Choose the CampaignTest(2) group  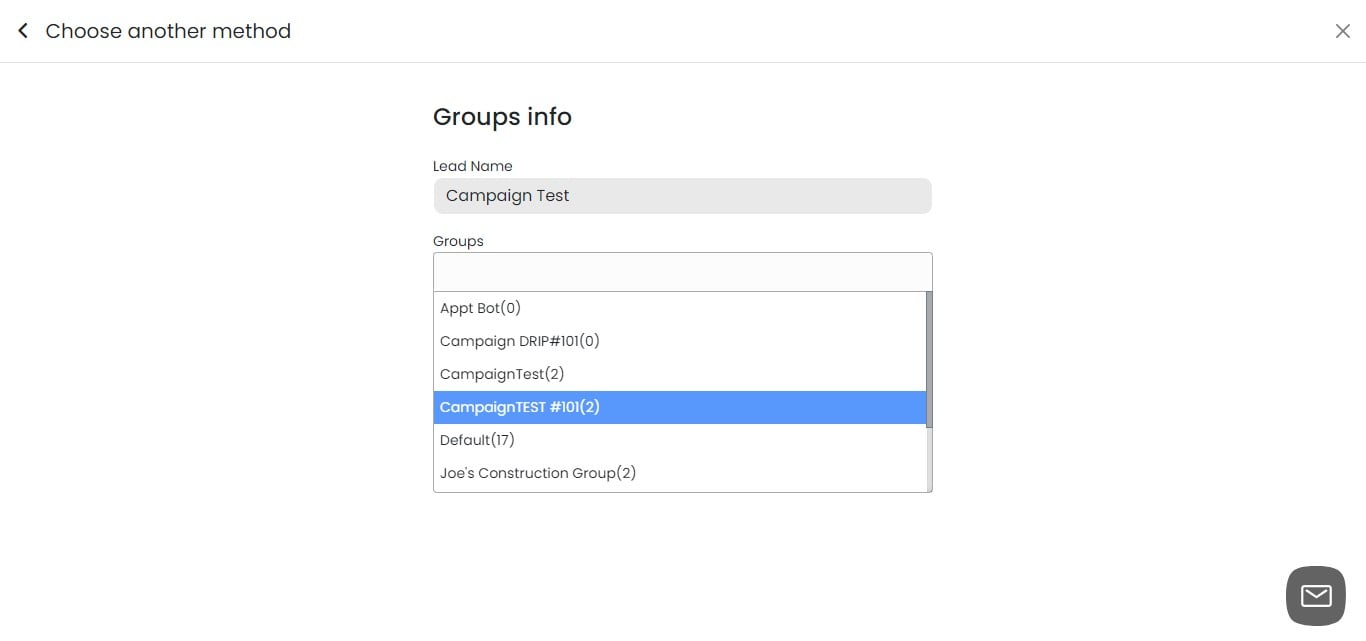pyautogui.click(x=502, y=373)
